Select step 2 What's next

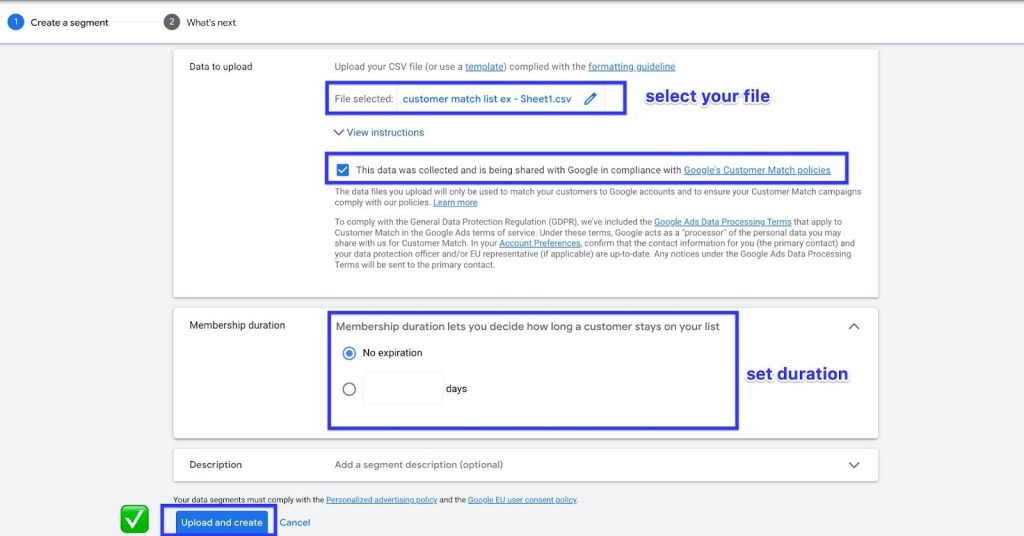200,22
